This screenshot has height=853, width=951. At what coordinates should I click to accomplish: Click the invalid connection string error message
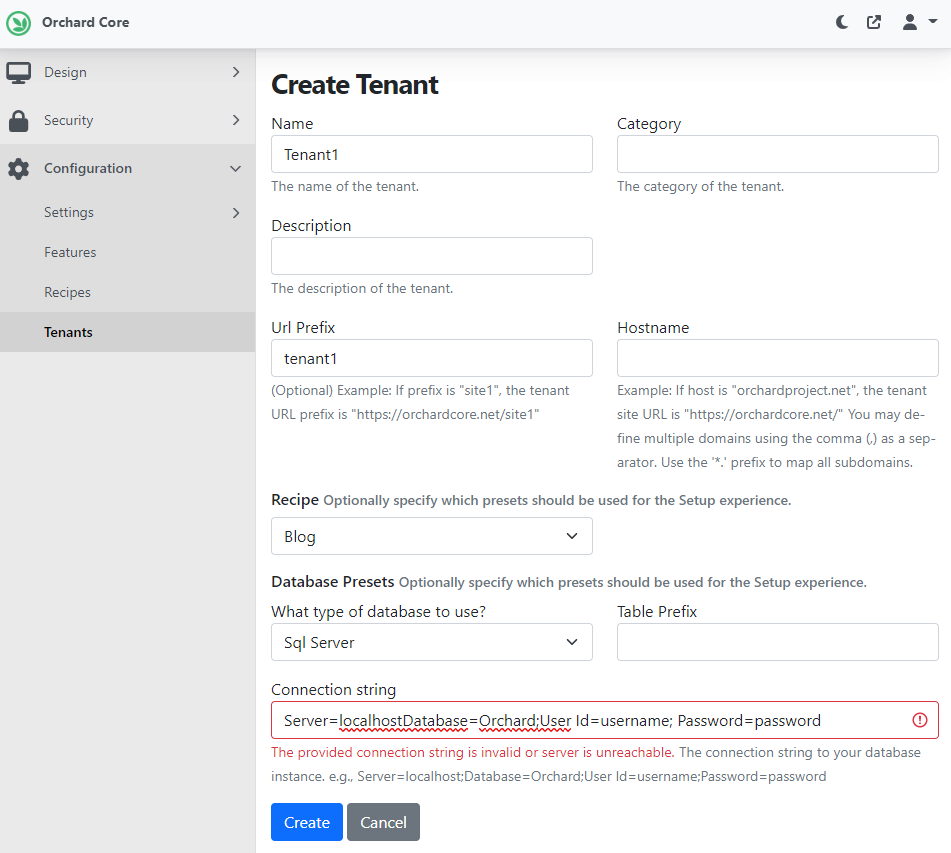(x=472, y=752)
